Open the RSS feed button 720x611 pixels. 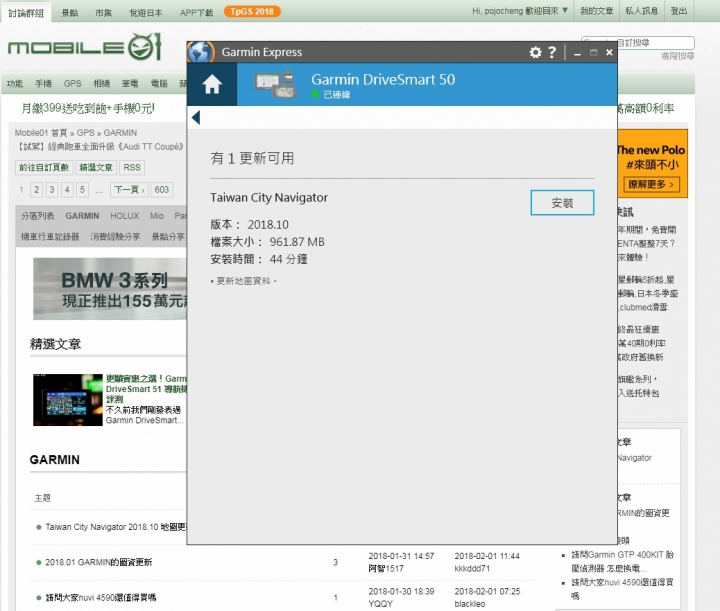(x=132, y=168)
